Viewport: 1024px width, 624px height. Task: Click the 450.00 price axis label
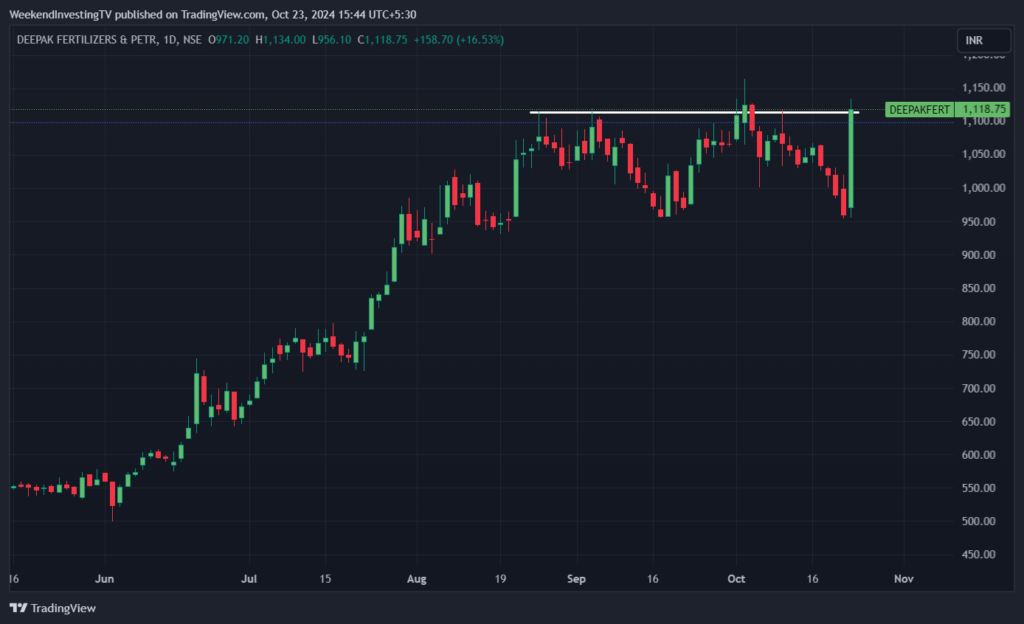tap(979, 555)
